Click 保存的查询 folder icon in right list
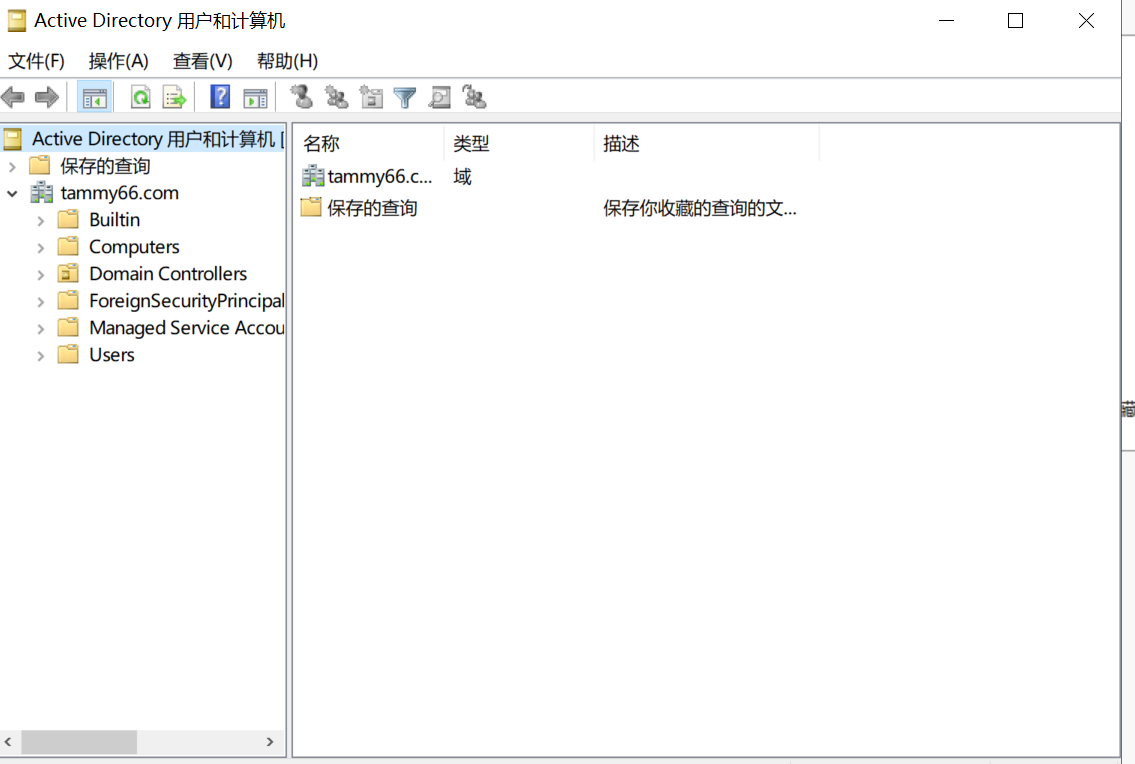 tap(311, 208)
